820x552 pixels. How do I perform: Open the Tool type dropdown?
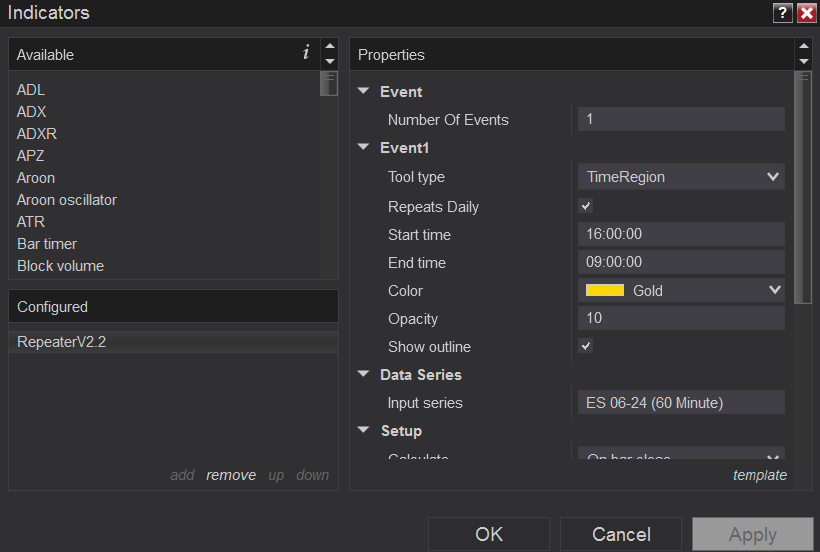(x=681, y=177)
